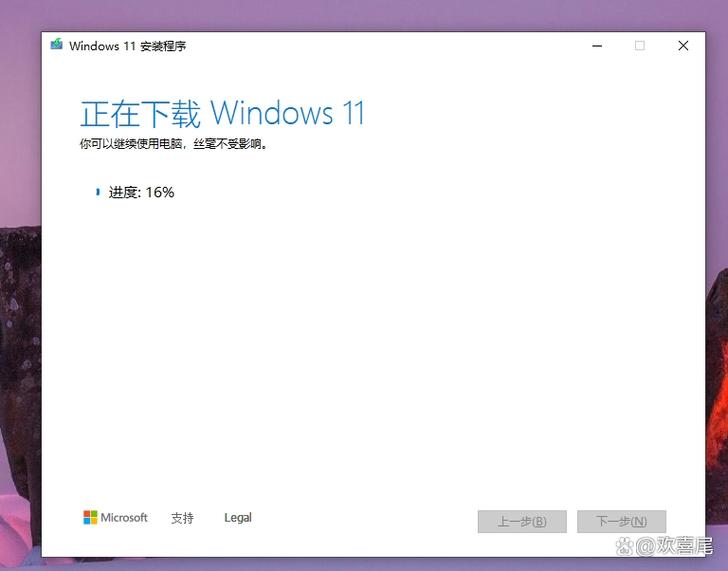This screenshot has height=571, width=728.
Task: Minimize the Windows 11 setup window
Action: coord(597,45)
